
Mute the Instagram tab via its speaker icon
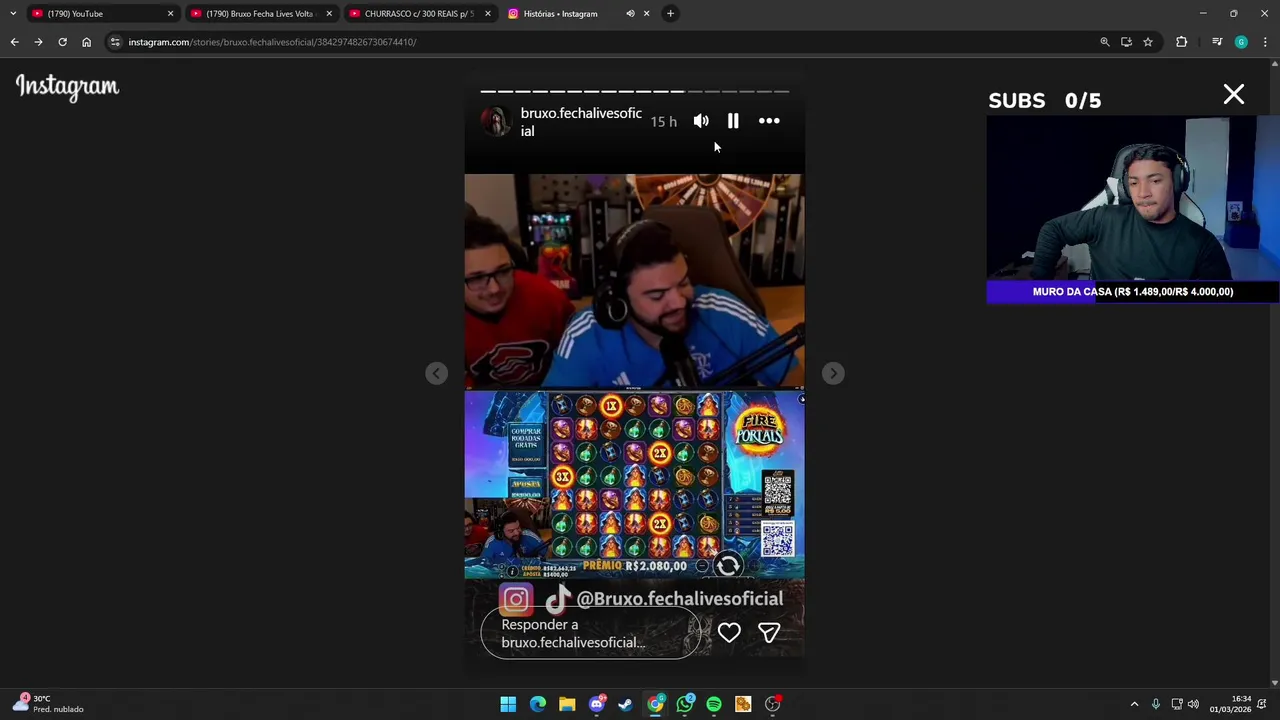click(x=630, y=13)
